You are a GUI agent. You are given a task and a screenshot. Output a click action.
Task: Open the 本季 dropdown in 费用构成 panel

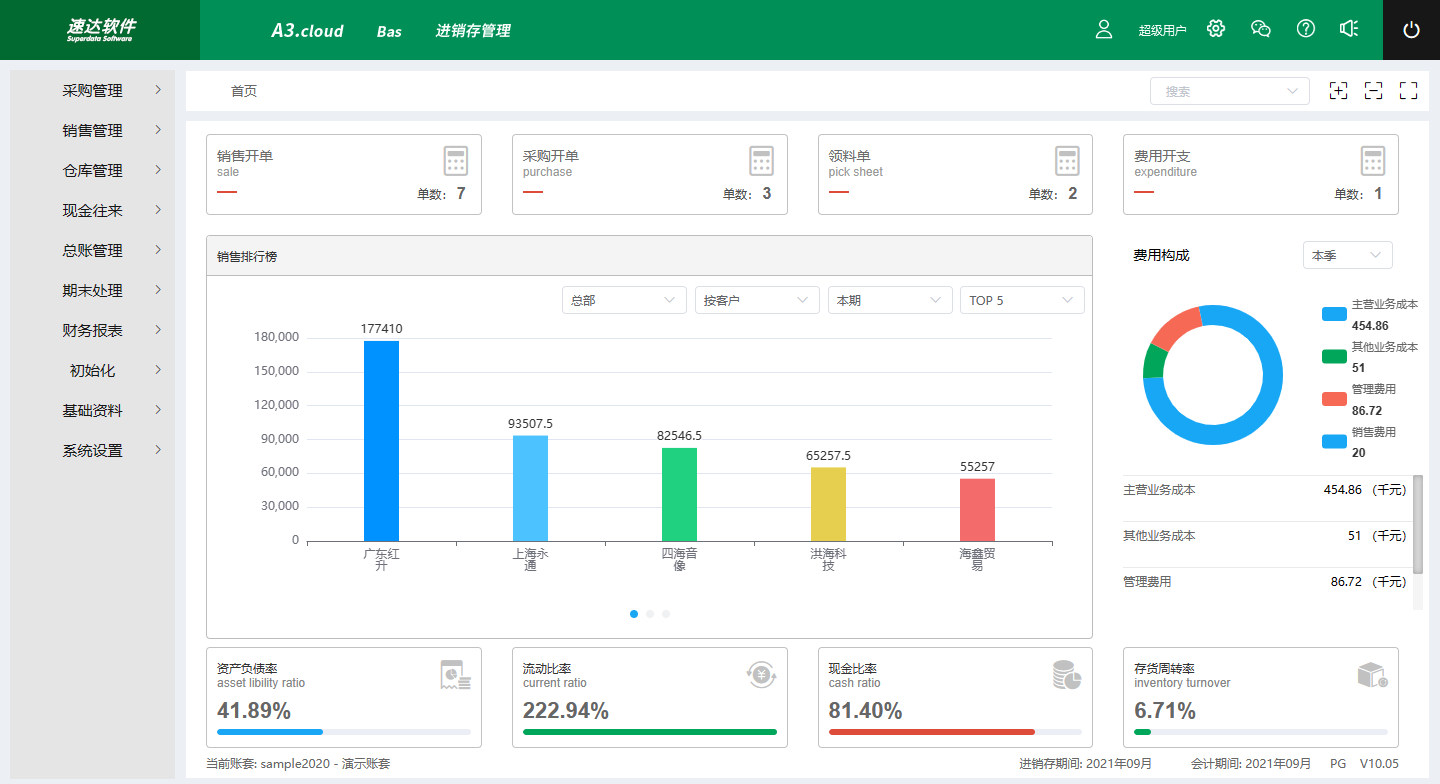1347,255
